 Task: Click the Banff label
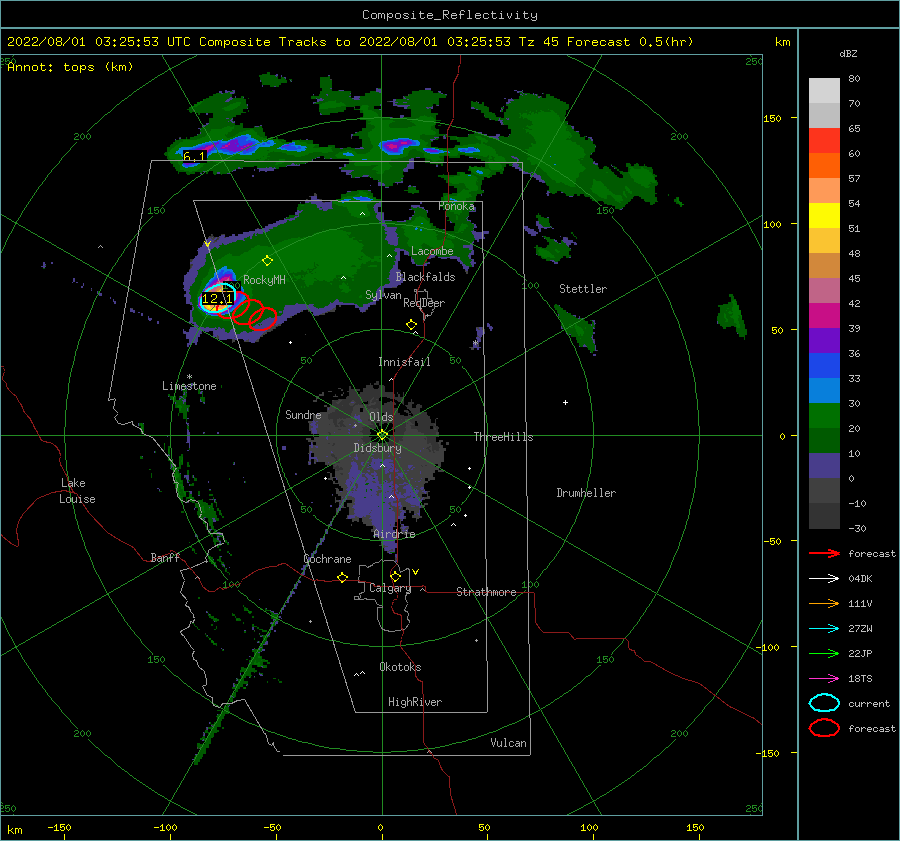tap(165, 557)
